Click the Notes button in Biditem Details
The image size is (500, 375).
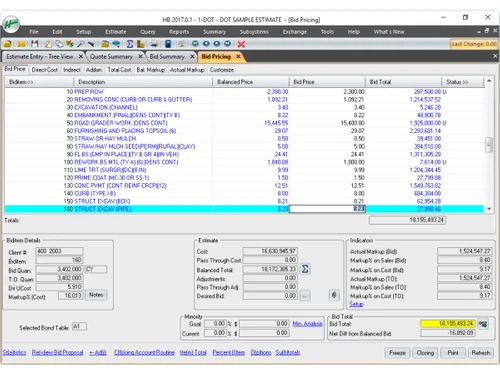96,295
